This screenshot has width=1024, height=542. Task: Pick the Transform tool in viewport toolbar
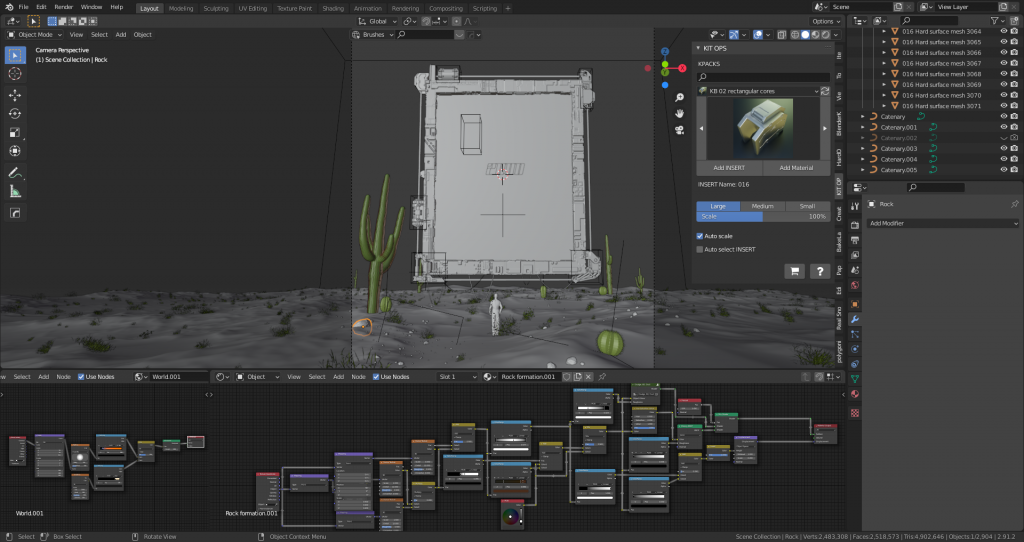(x=14, y=151)
